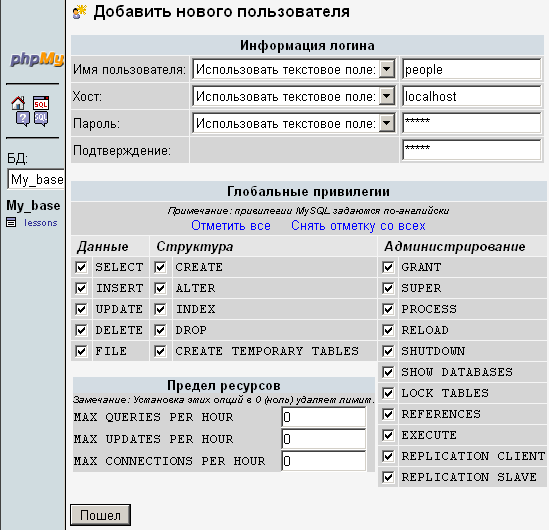
Task: Click the 'Информация логина' section header
Action: click(307, 46)
